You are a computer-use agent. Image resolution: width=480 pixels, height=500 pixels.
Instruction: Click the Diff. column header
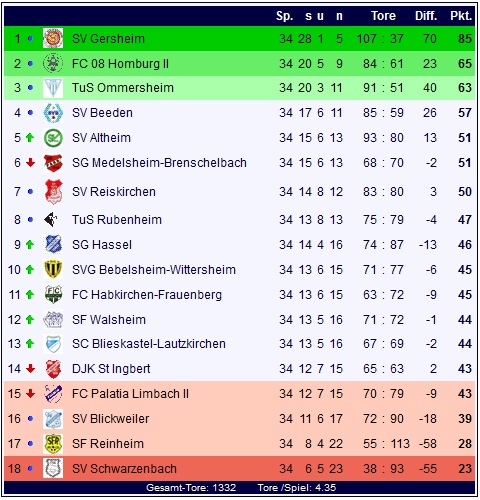(x=426, y=16)
